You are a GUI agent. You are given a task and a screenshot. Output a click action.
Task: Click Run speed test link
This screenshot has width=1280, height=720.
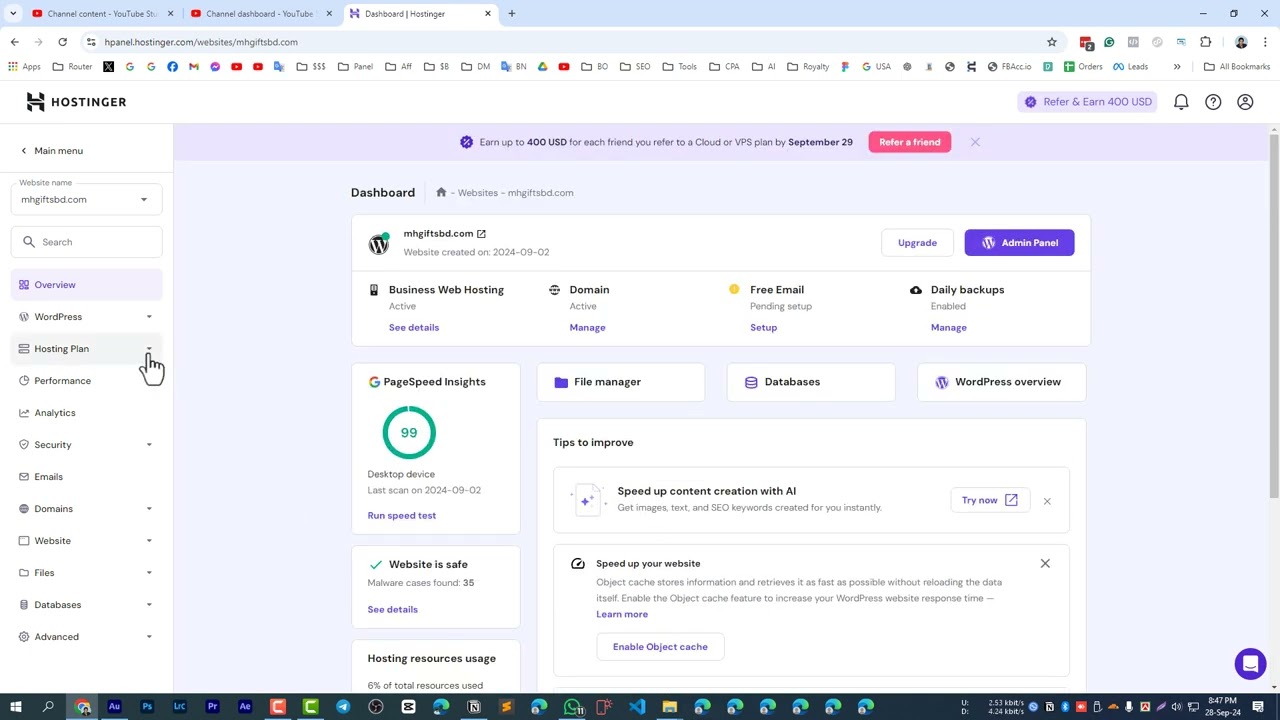(x=401, y=516)
